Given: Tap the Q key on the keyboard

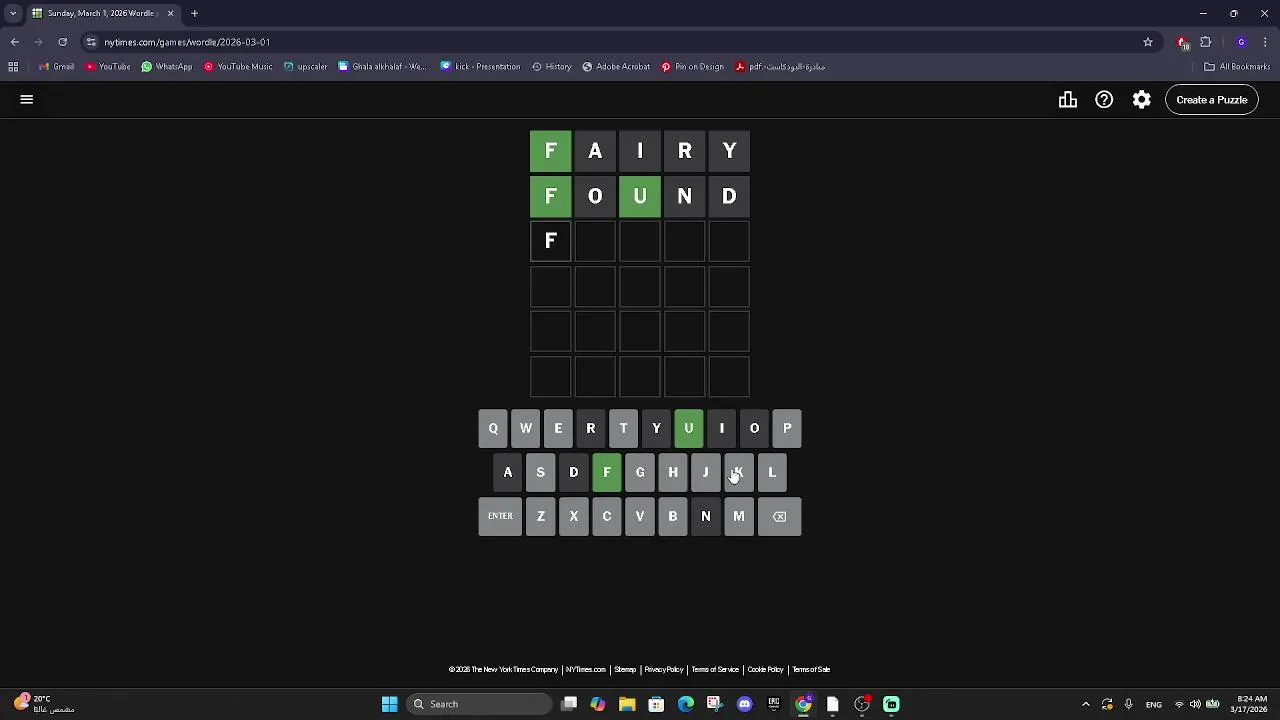Looking at the screenshot, I should point(493,429).
